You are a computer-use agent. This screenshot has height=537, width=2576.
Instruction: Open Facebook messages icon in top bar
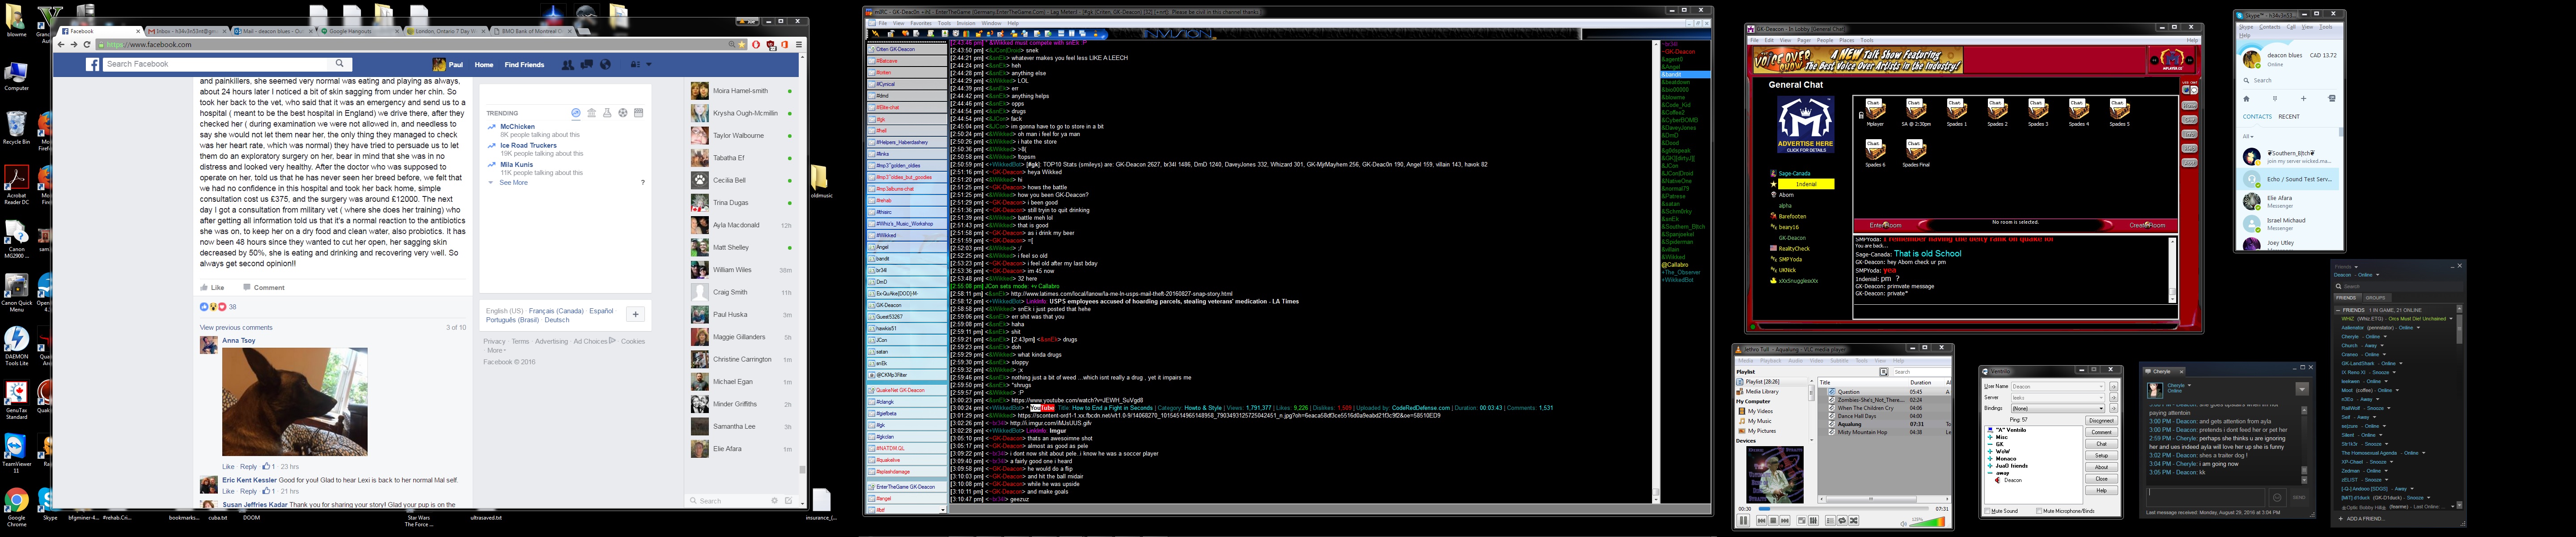click(x=587, y=65)
